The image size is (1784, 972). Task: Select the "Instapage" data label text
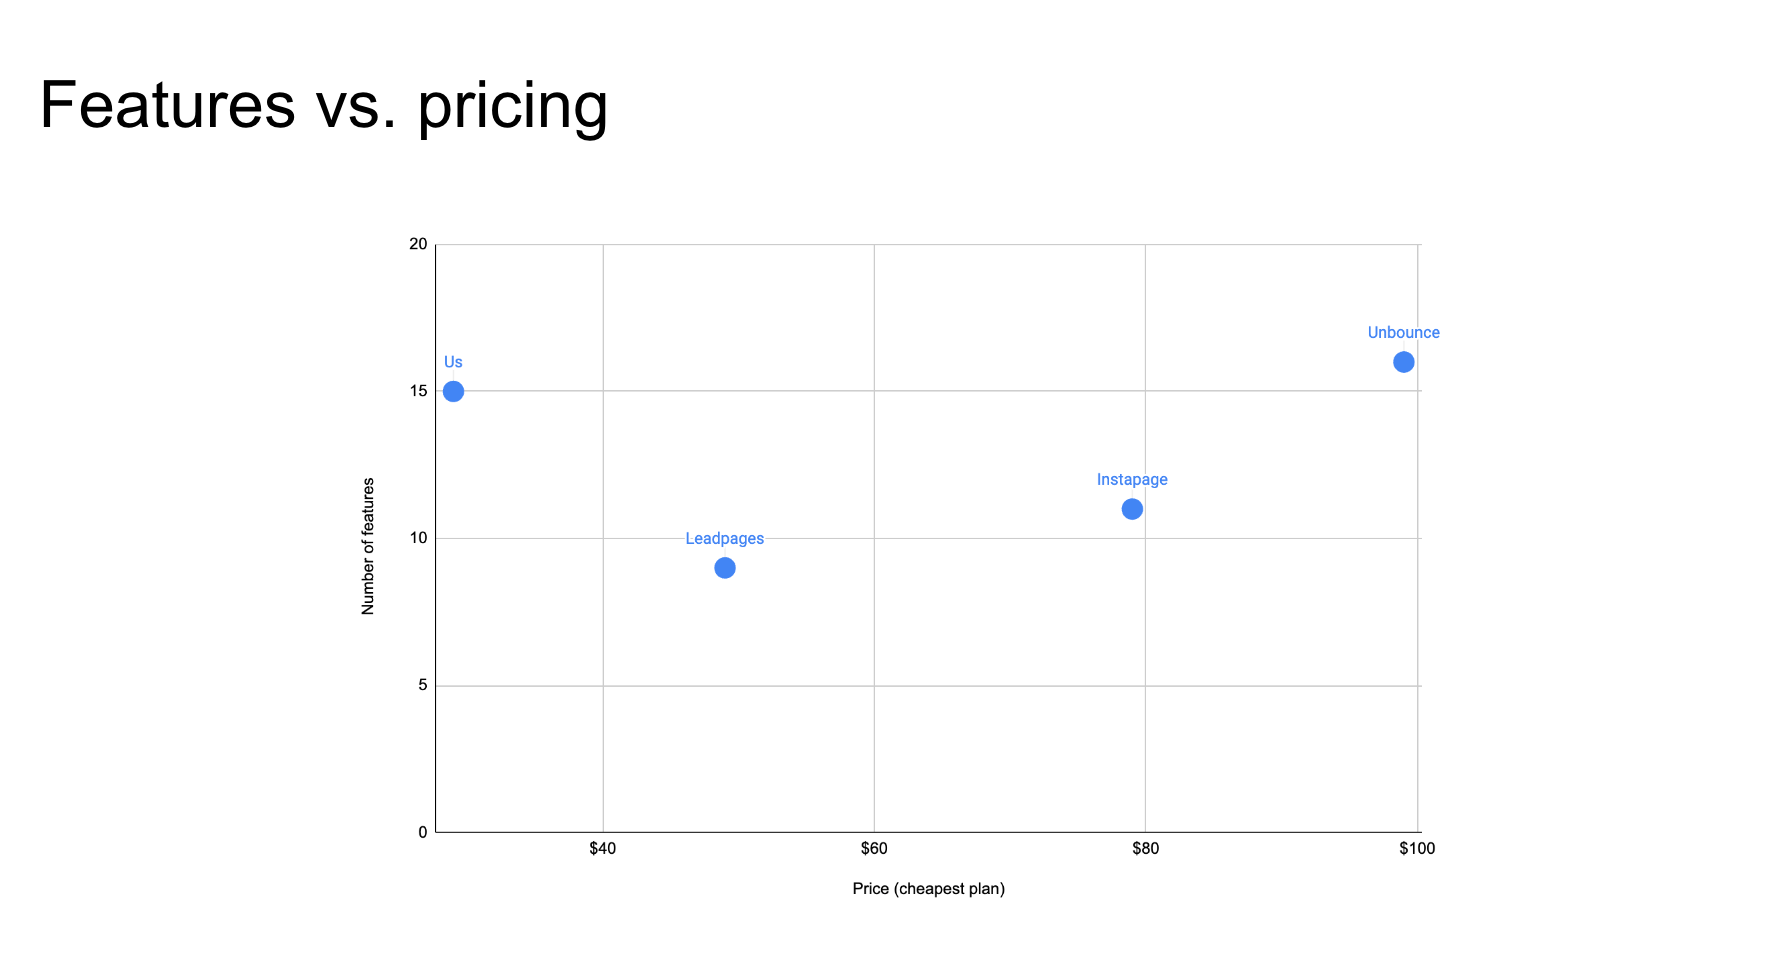1132,480
